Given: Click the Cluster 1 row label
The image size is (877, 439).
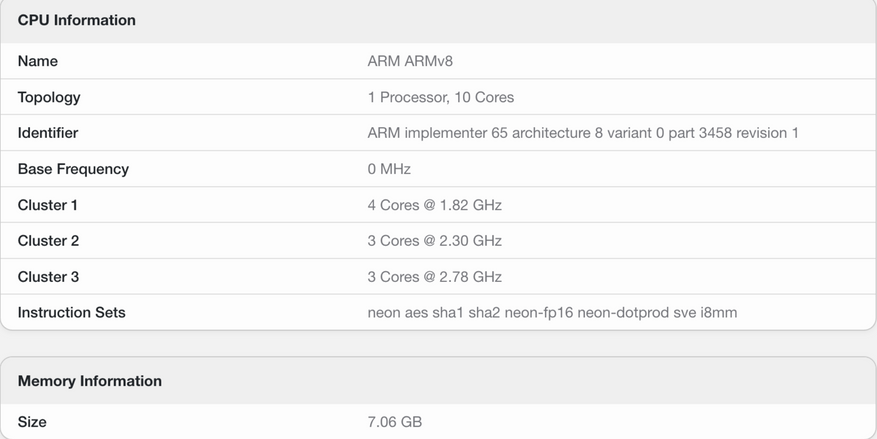Looking at the screenshot, I should click(48, 205).
